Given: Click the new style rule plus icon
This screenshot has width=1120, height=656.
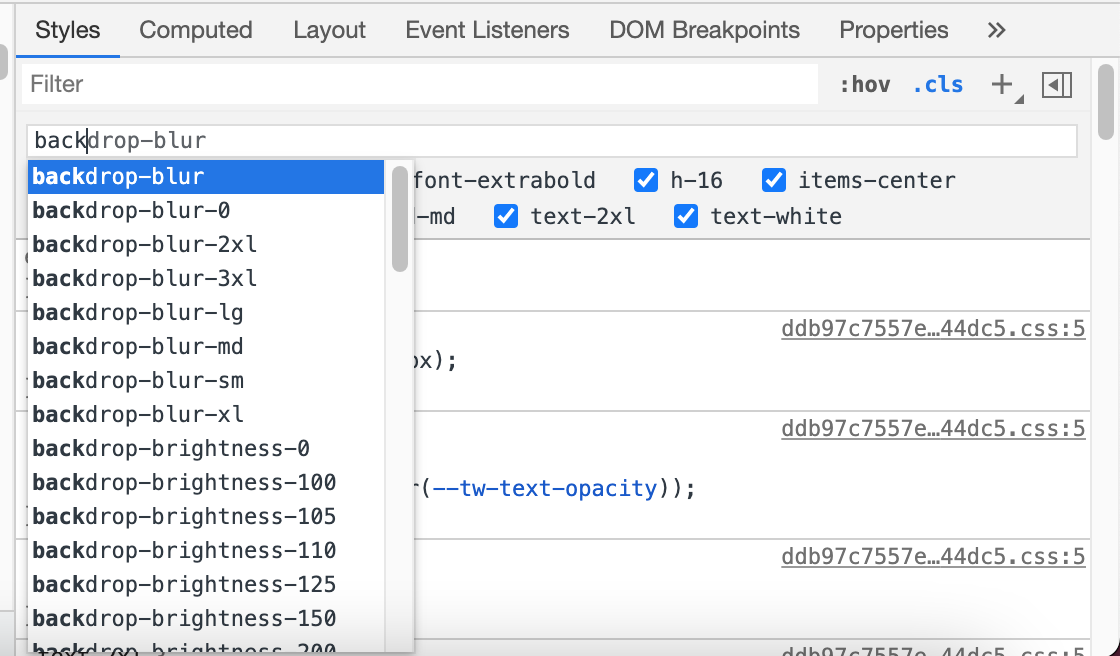Looking at the screenshot, I should [x=1002, y=85].
